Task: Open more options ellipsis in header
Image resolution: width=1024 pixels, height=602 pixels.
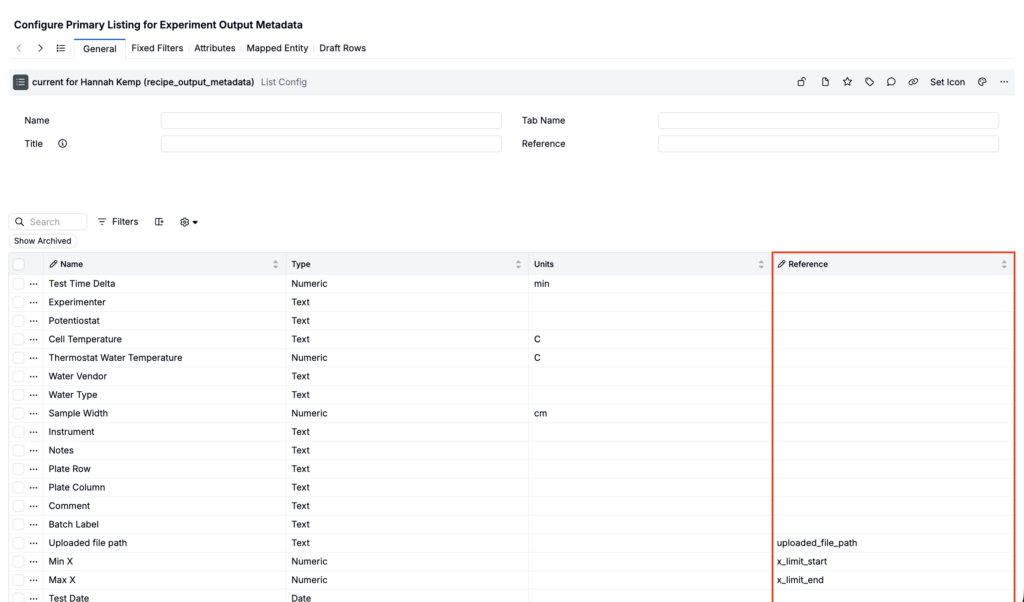Action: 1004,82
